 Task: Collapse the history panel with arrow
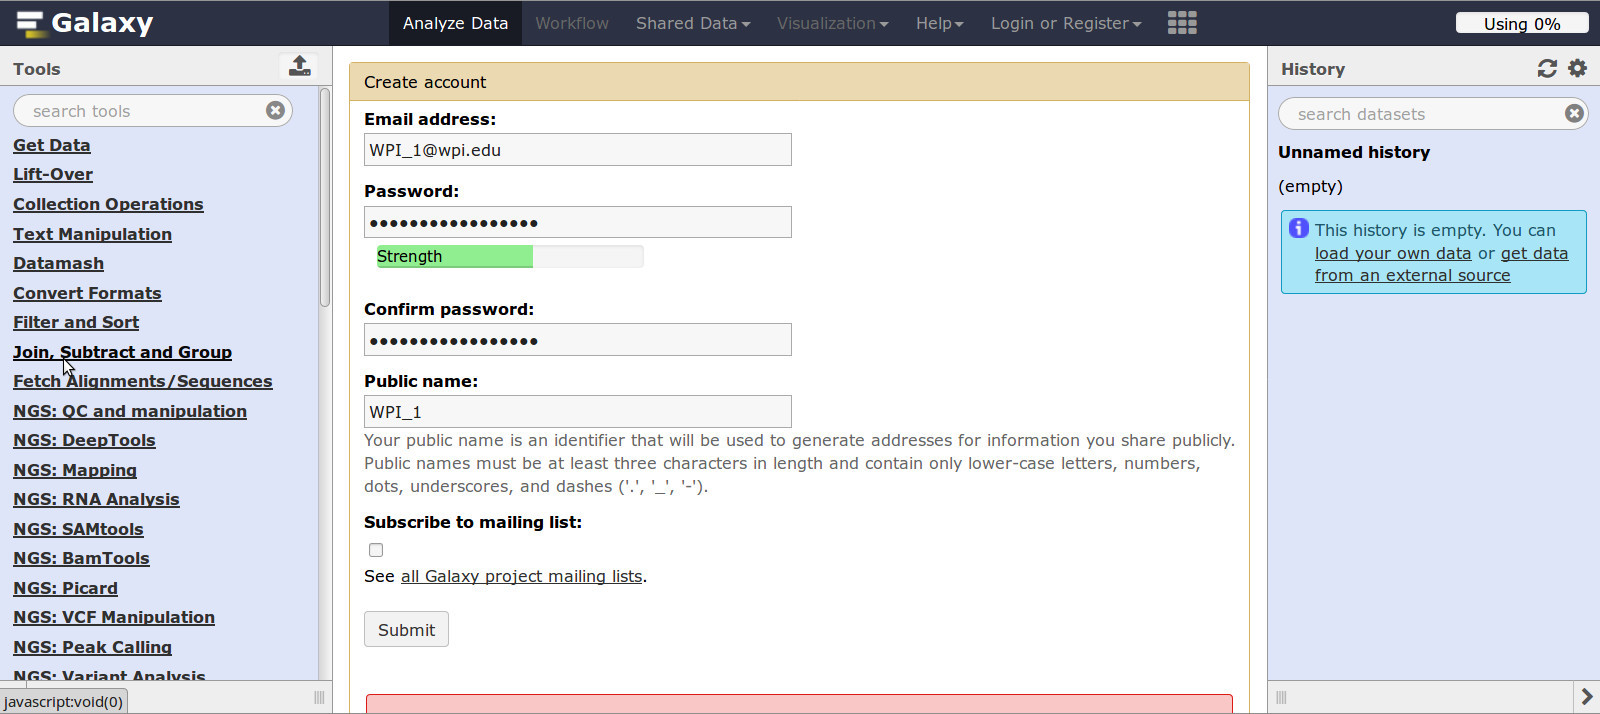1586,696
